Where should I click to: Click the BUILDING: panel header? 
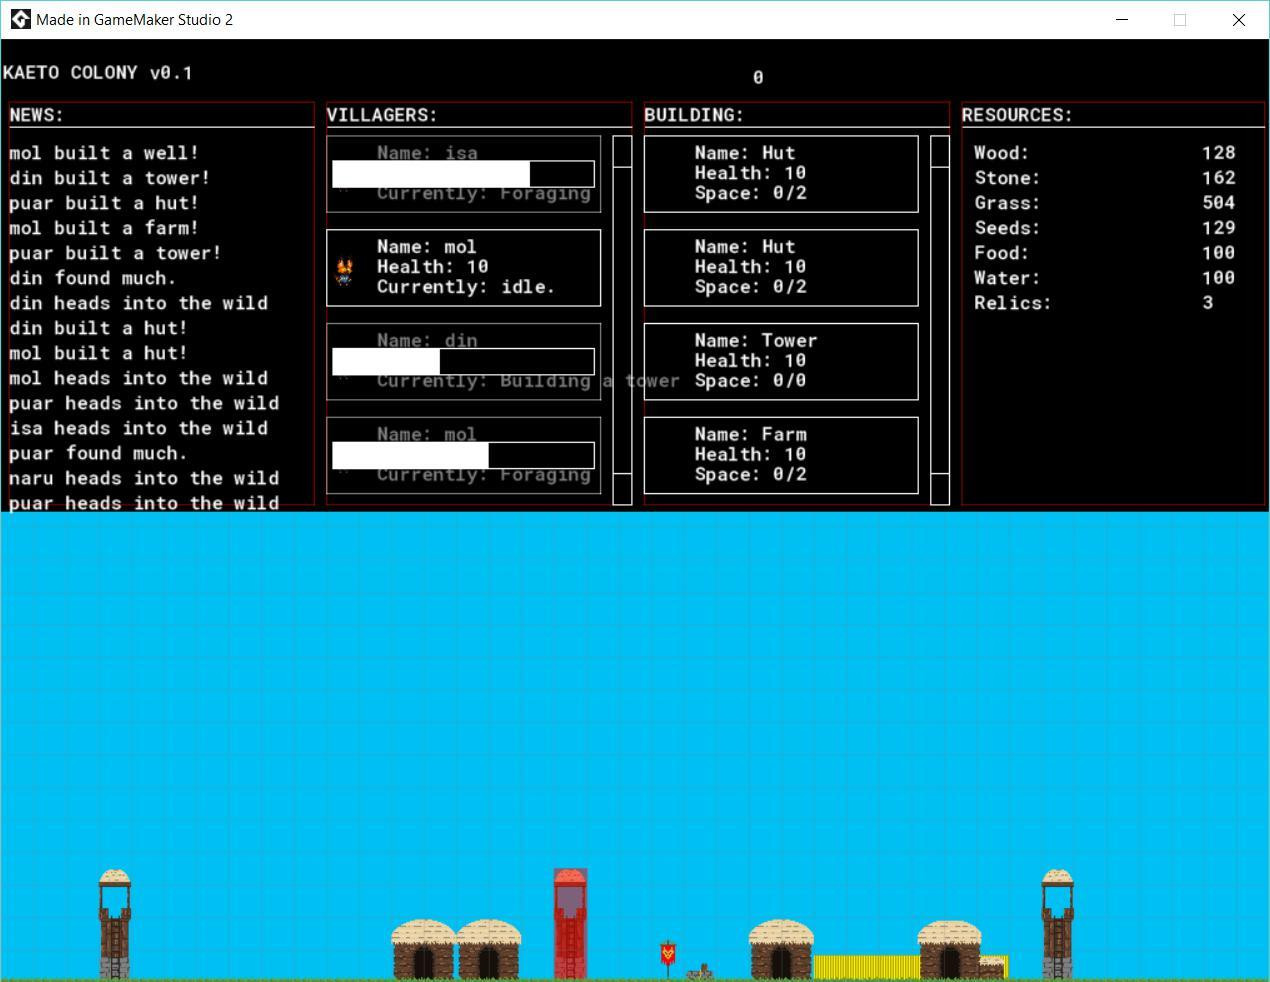pos(694,115)
